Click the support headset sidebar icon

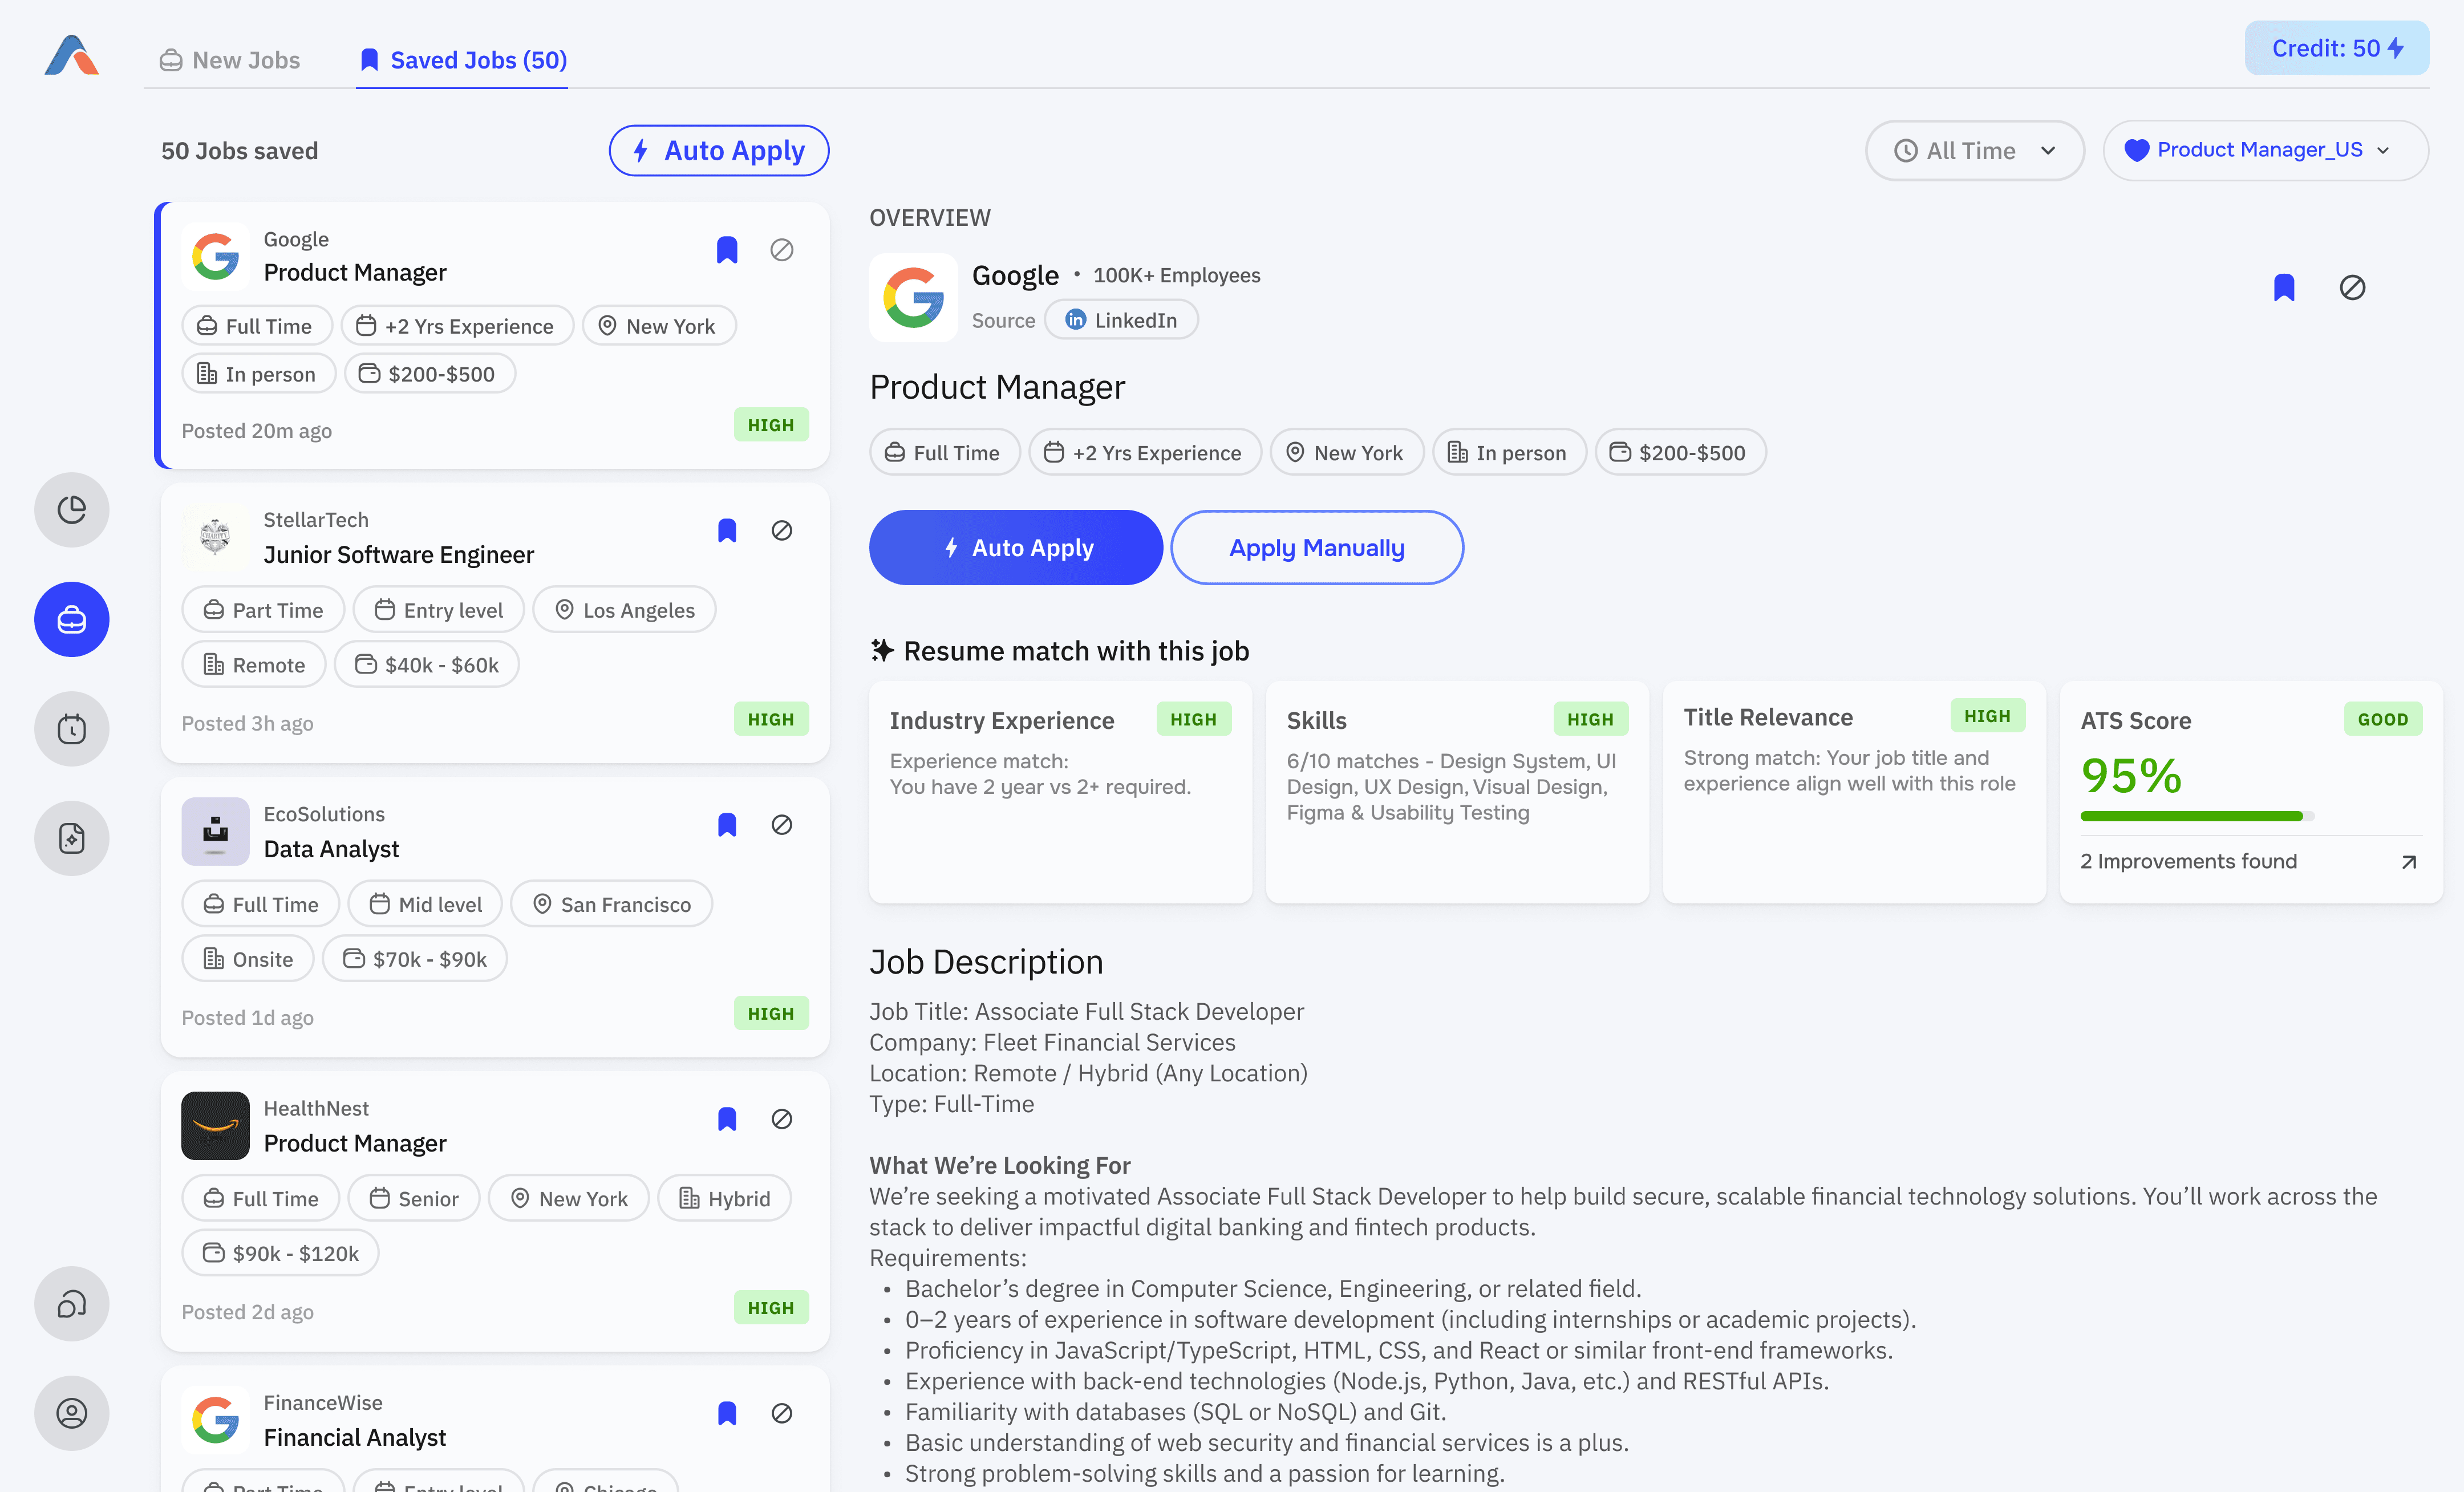point(71,1303)
